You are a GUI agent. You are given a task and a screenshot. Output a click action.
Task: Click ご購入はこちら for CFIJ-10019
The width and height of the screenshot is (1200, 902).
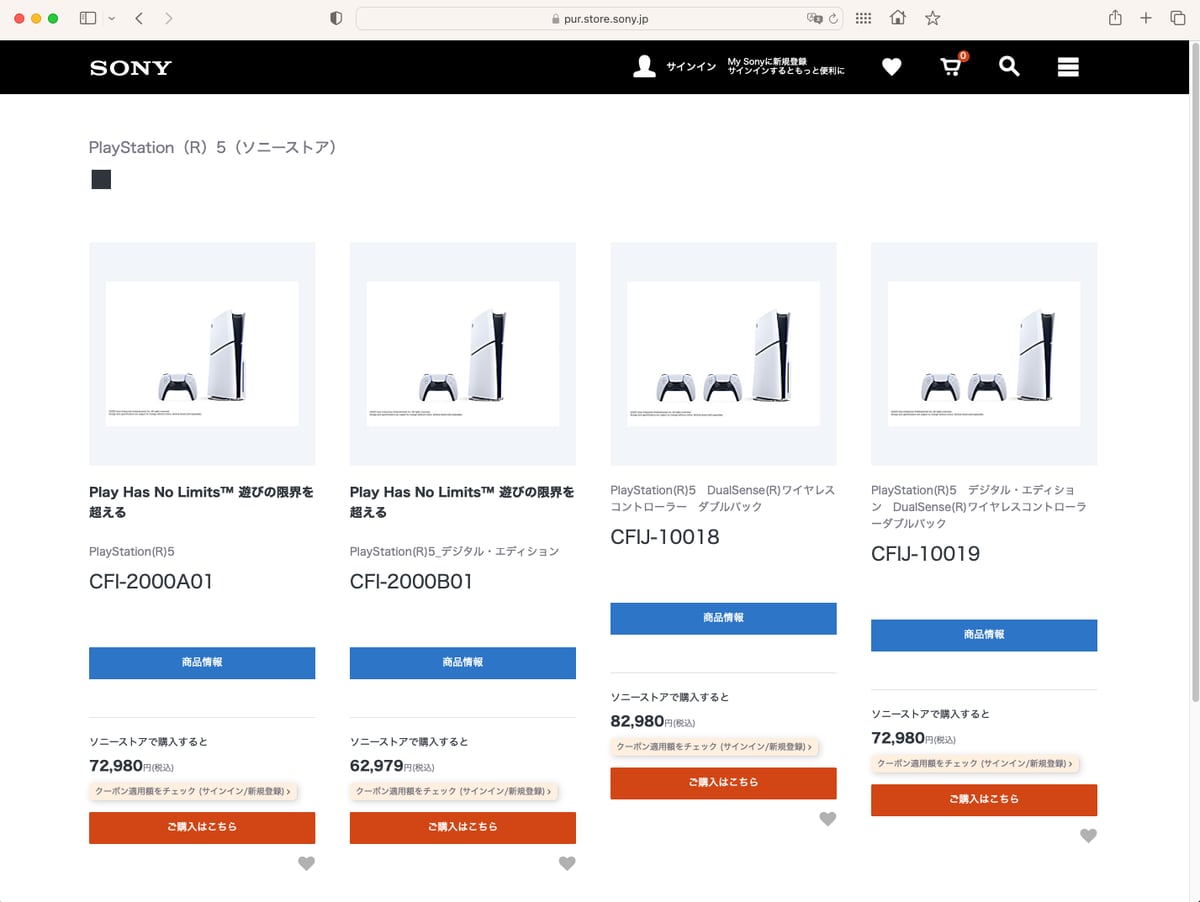point(984,800)
